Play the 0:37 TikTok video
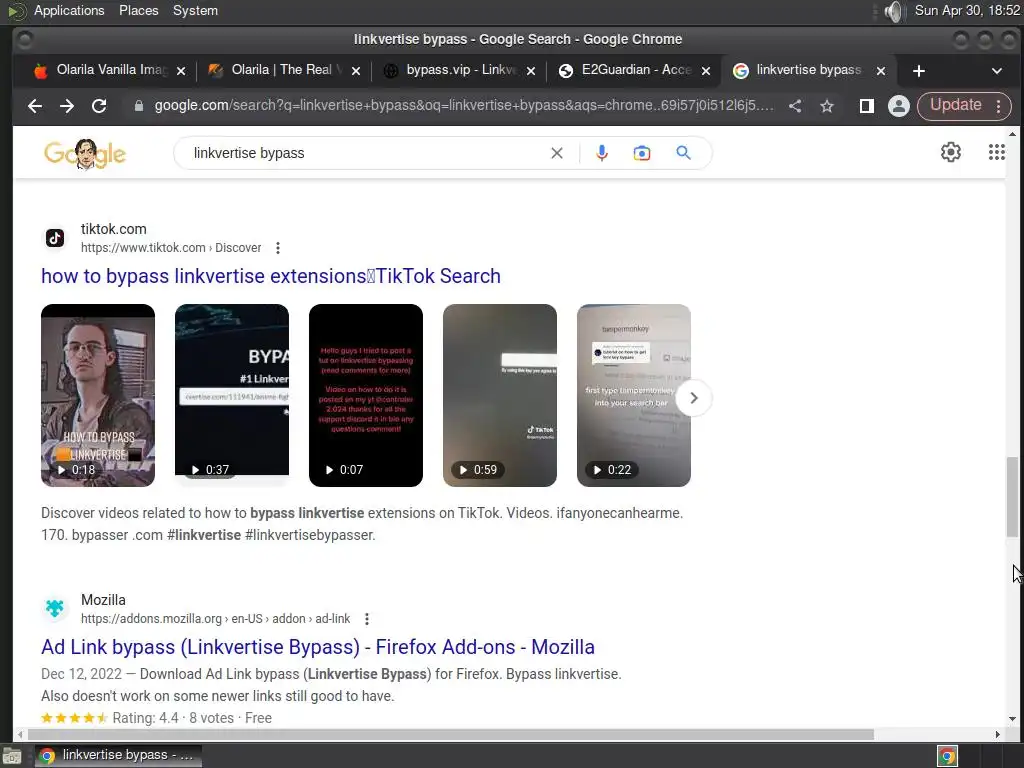 pos(232,395)
